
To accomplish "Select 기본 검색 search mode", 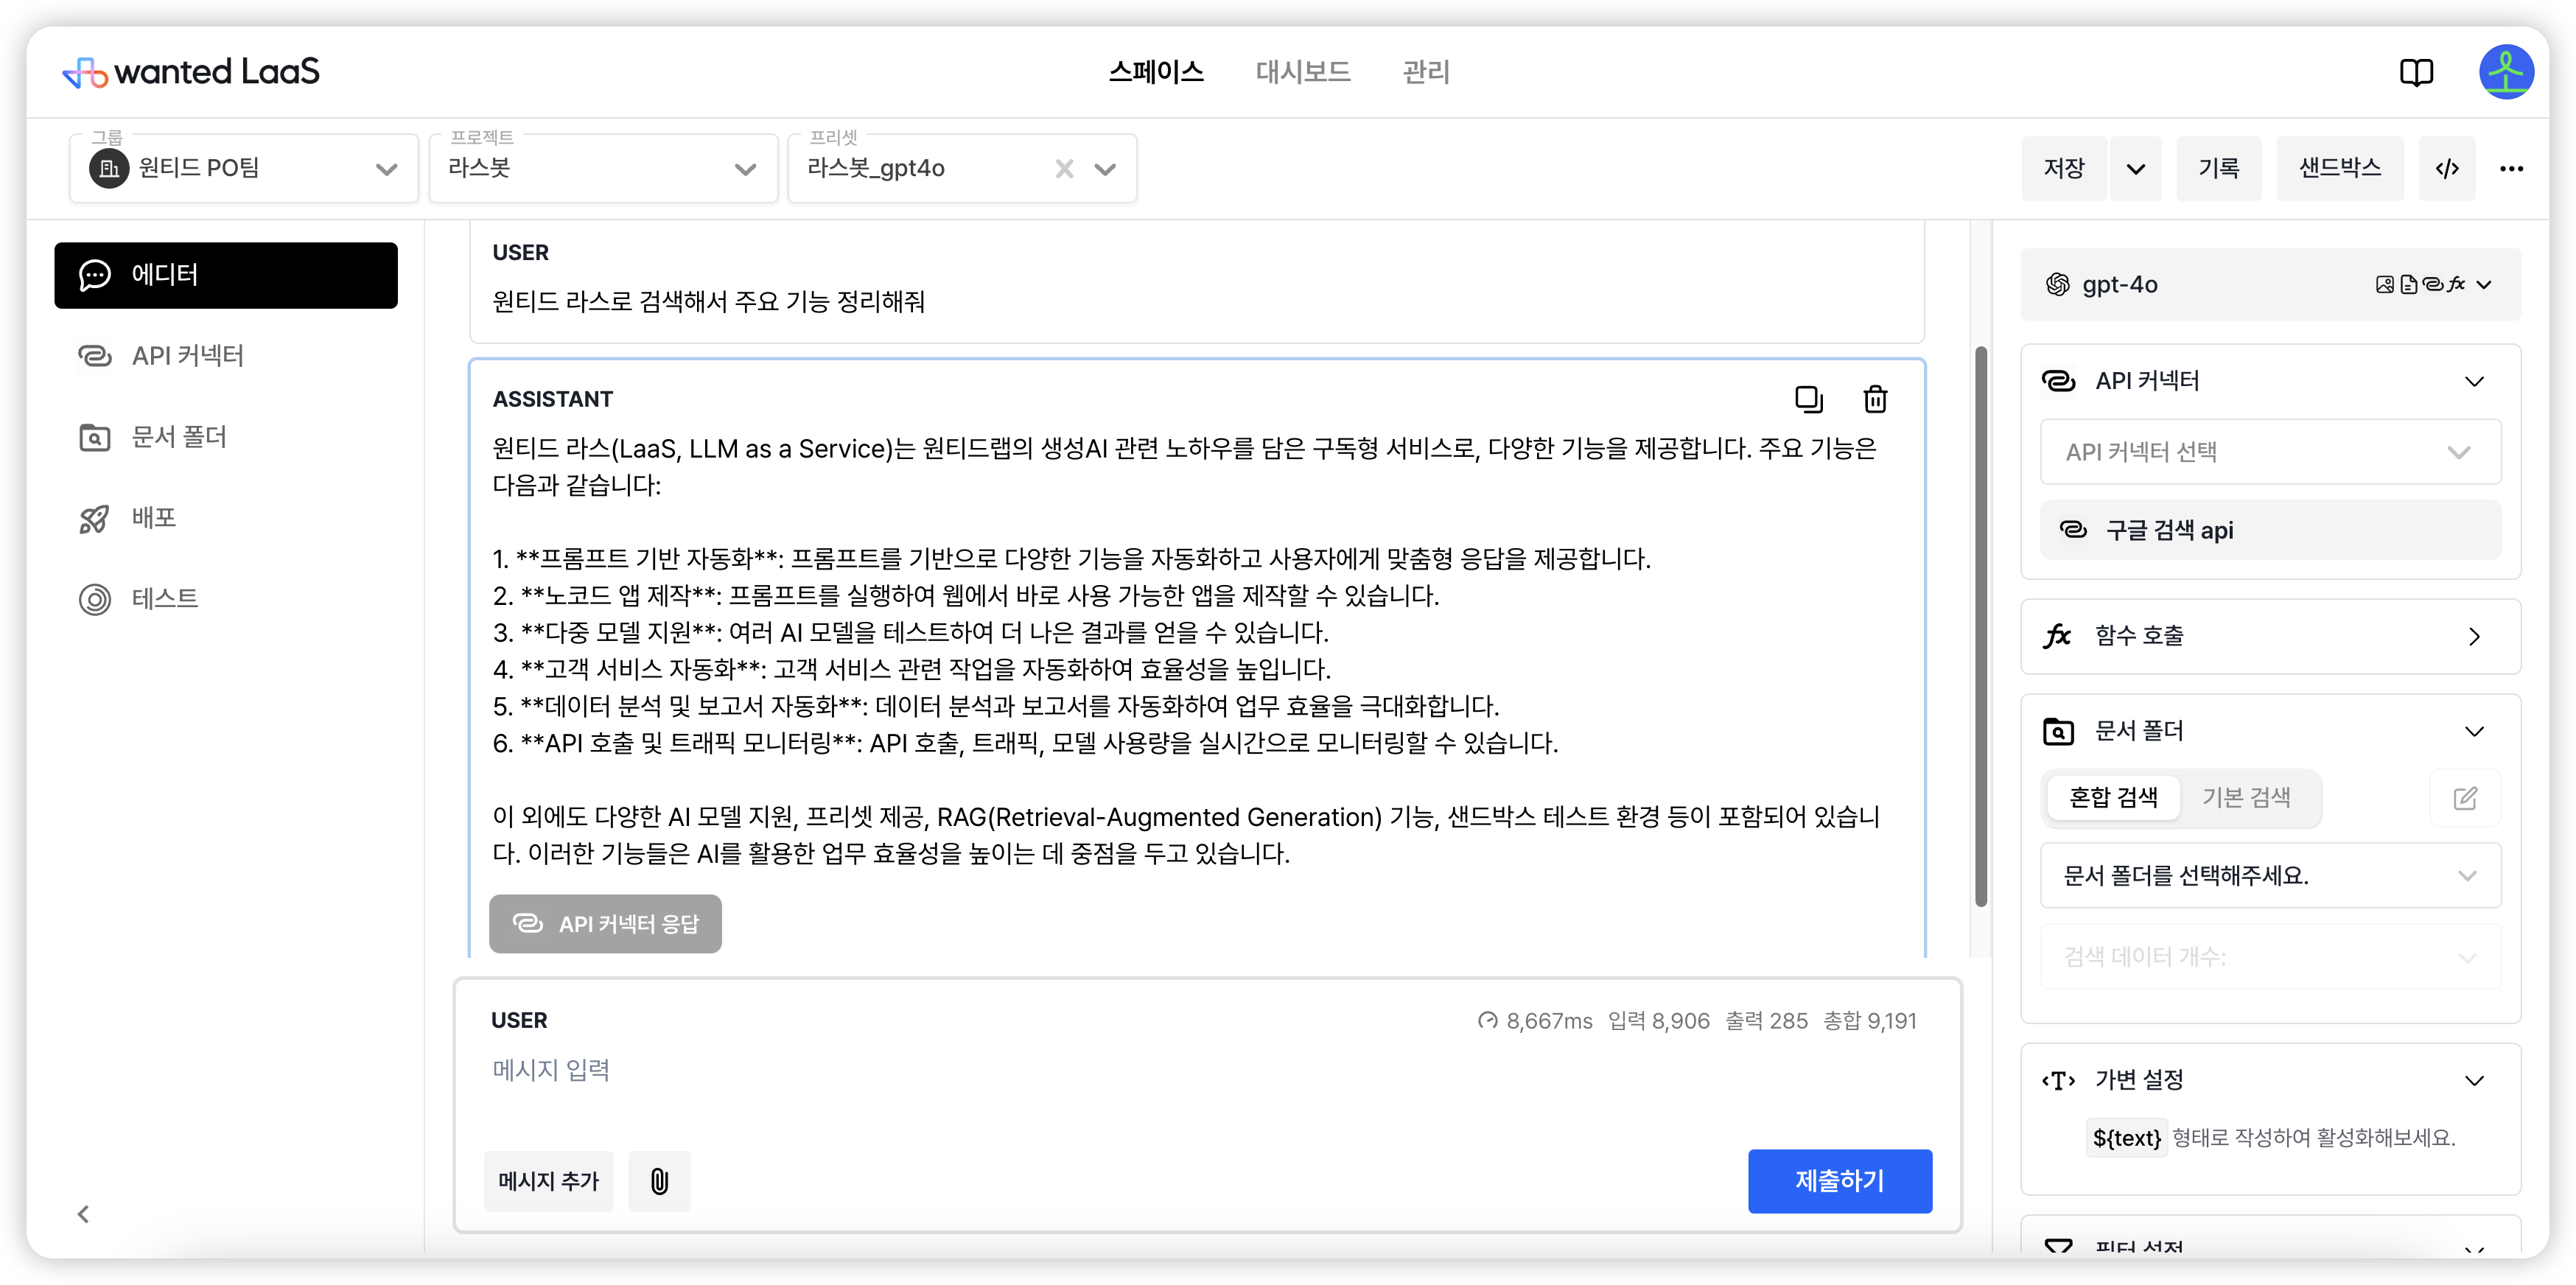I will point(2246,798).
